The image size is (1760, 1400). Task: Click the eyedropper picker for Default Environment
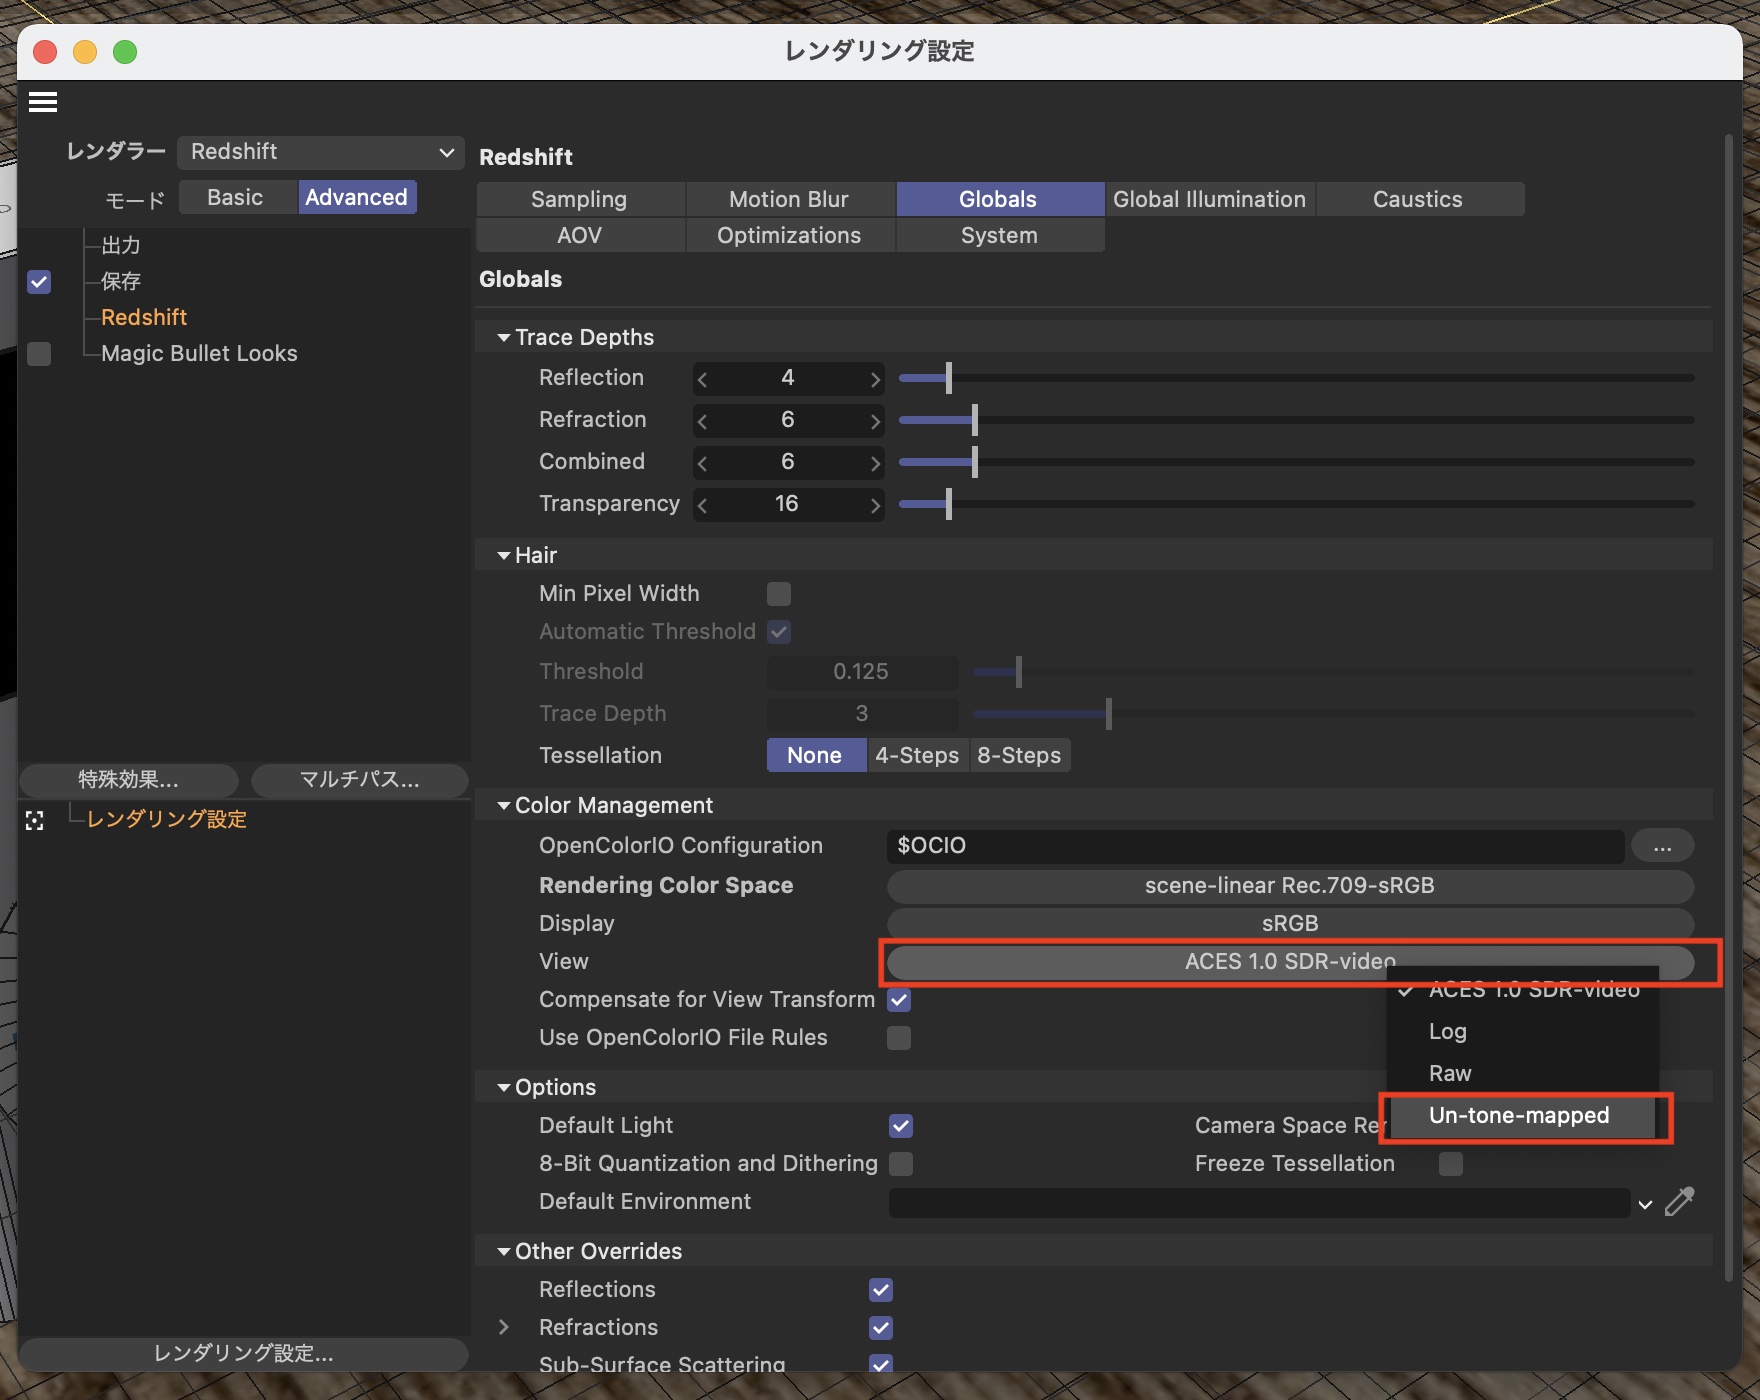point(1680,1201)
